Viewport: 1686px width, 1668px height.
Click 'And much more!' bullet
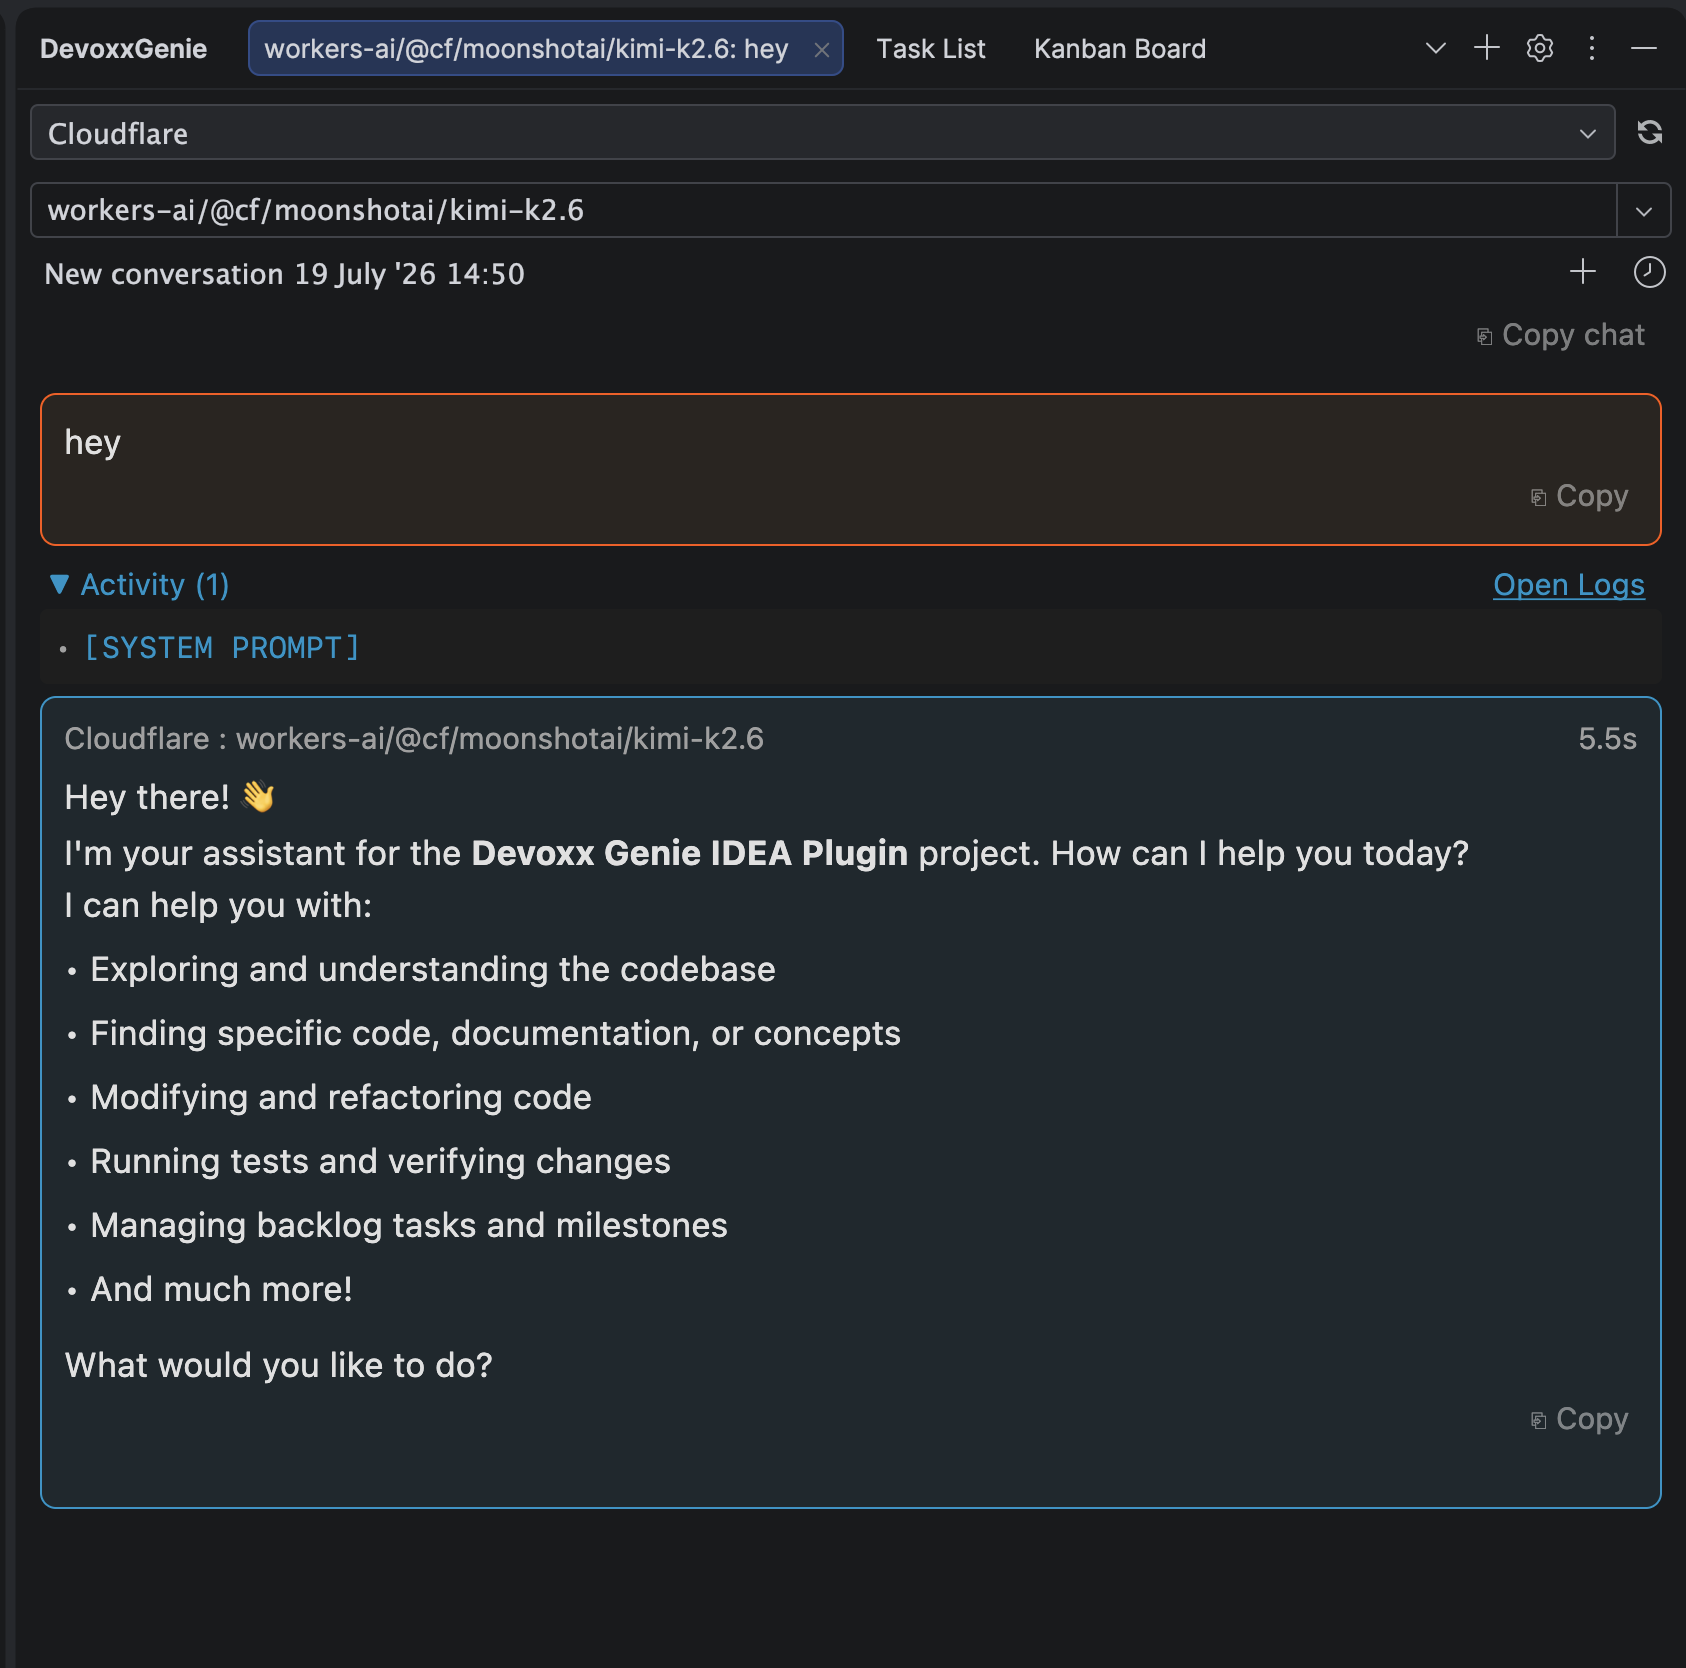(221, 1290)
